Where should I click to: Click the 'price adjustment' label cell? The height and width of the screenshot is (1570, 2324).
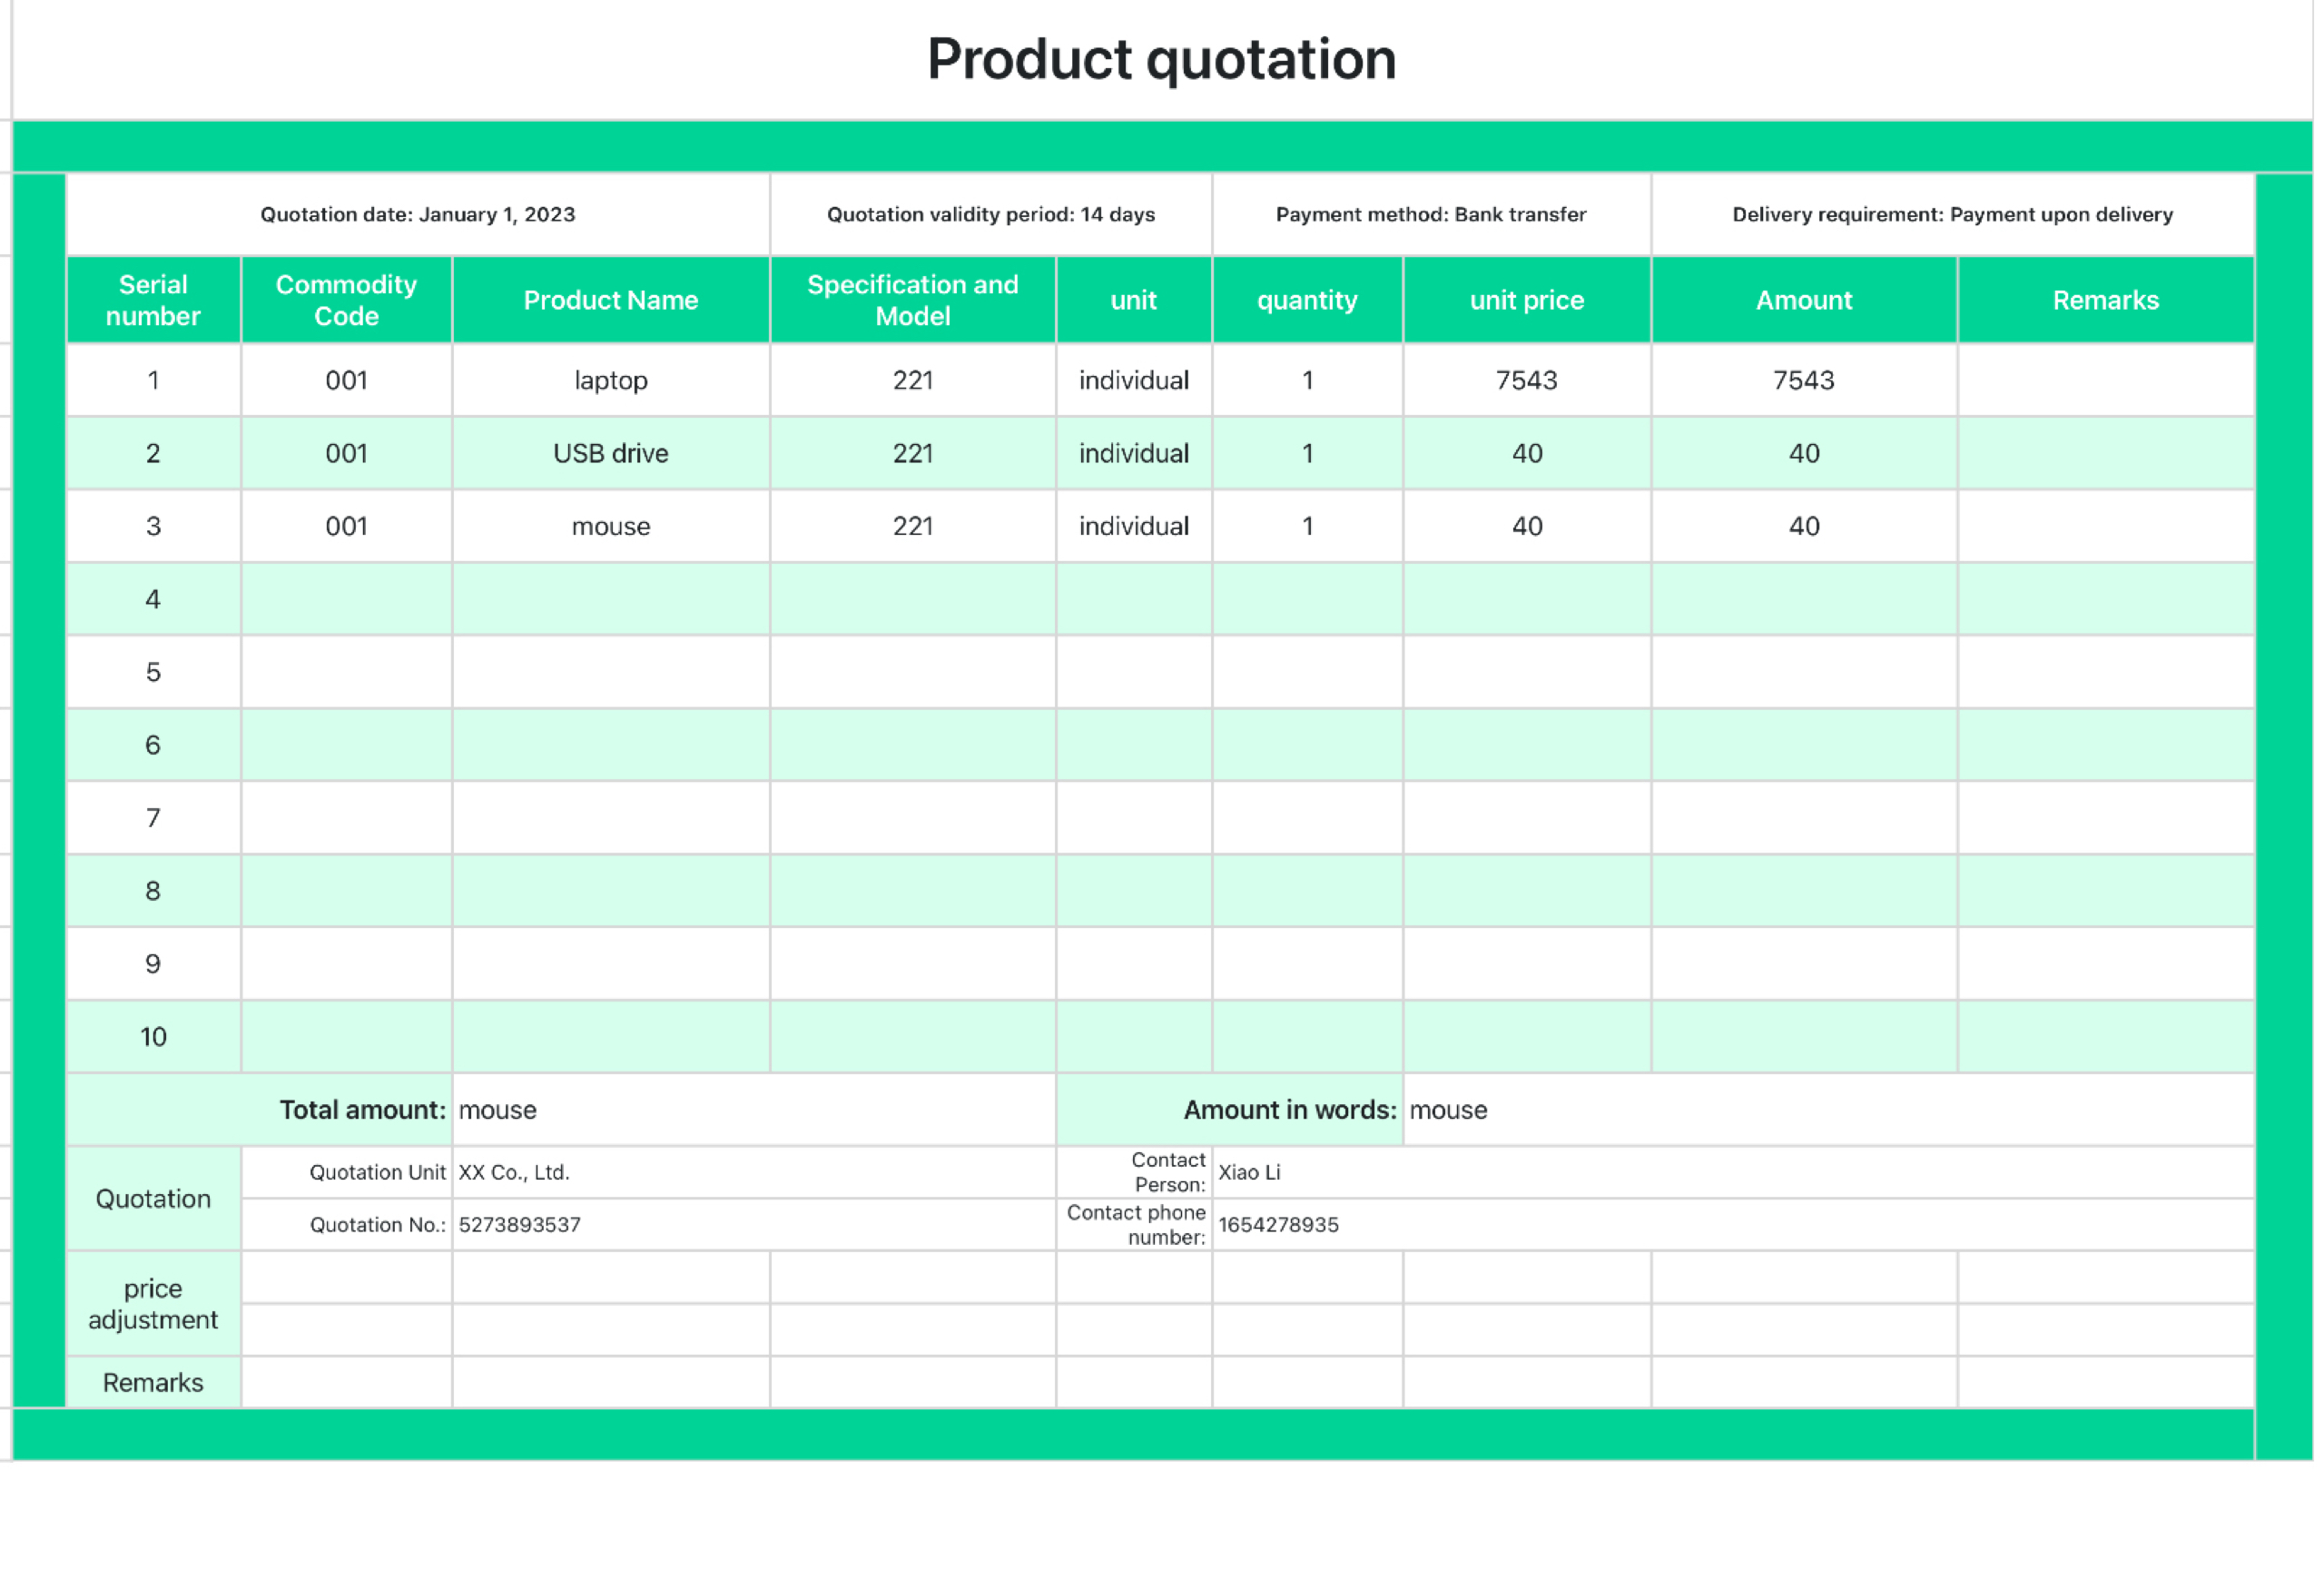pos(153,1304)
